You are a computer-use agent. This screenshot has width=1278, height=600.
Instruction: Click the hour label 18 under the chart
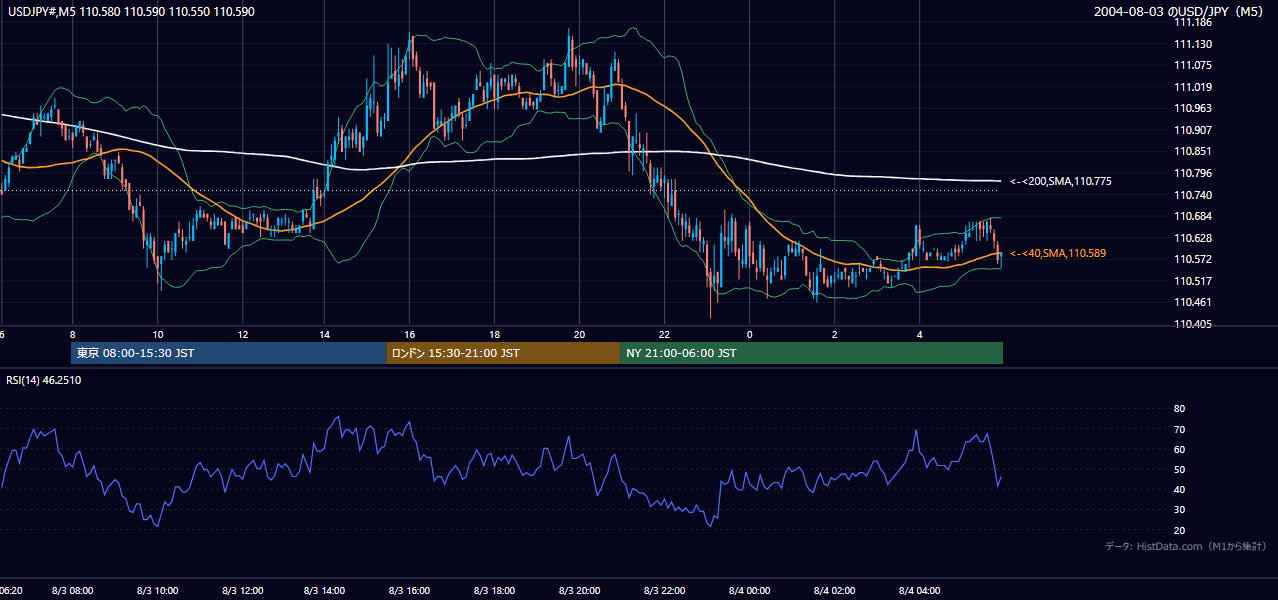[495, 334]
